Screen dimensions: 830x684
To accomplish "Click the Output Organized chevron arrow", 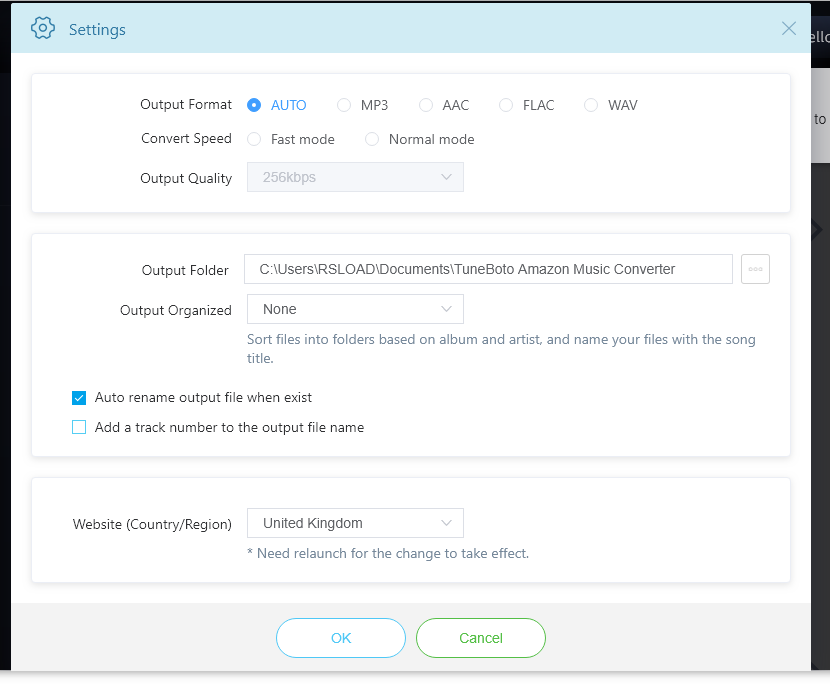I will (446, 309).
